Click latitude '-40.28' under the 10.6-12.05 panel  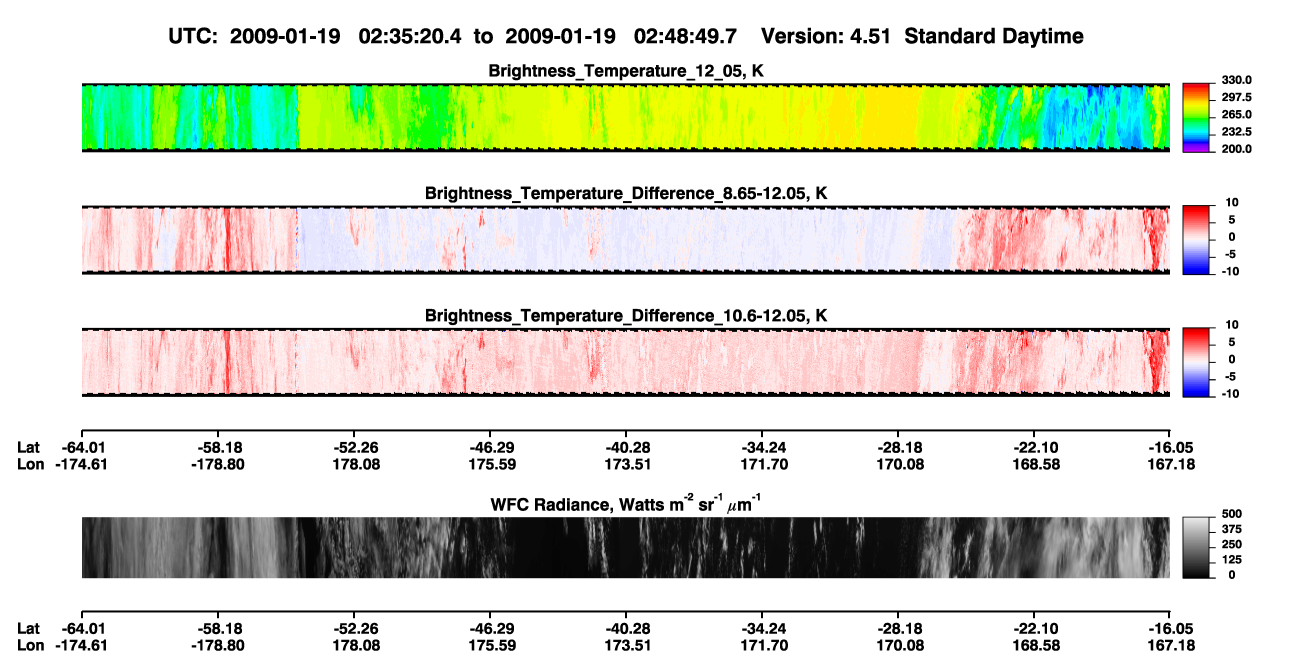coord(626,448)
